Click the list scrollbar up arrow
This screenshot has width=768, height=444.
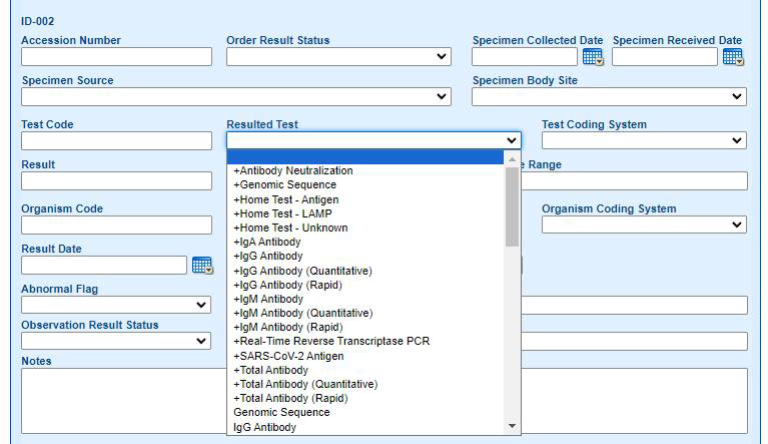click(512, 159)
